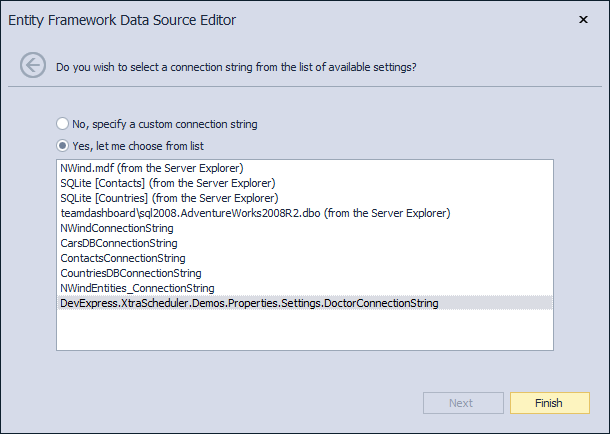Click the back arrow icon

33,66
